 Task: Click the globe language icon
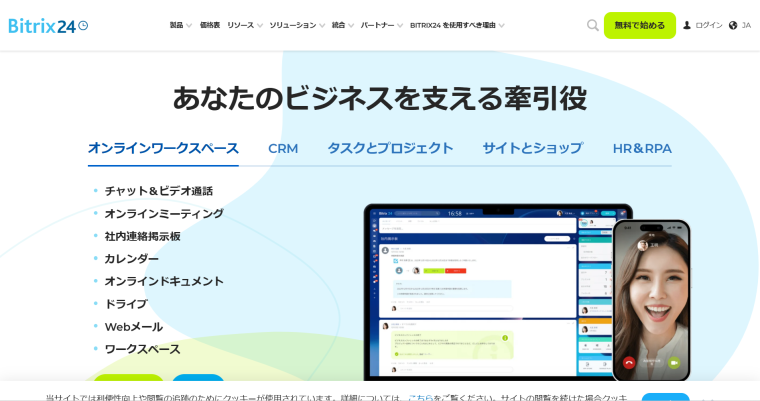click(x=733, y=25)
